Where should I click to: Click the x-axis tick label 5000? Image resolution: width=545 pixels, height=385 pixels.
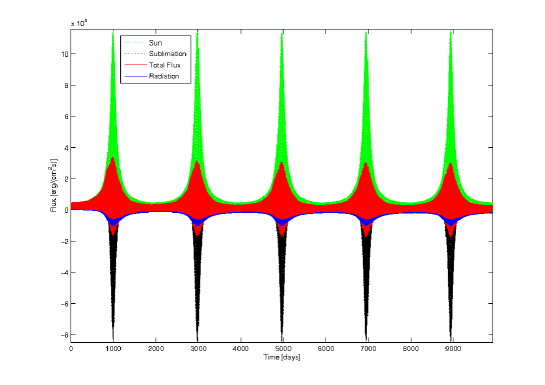[x=283, y=349]
